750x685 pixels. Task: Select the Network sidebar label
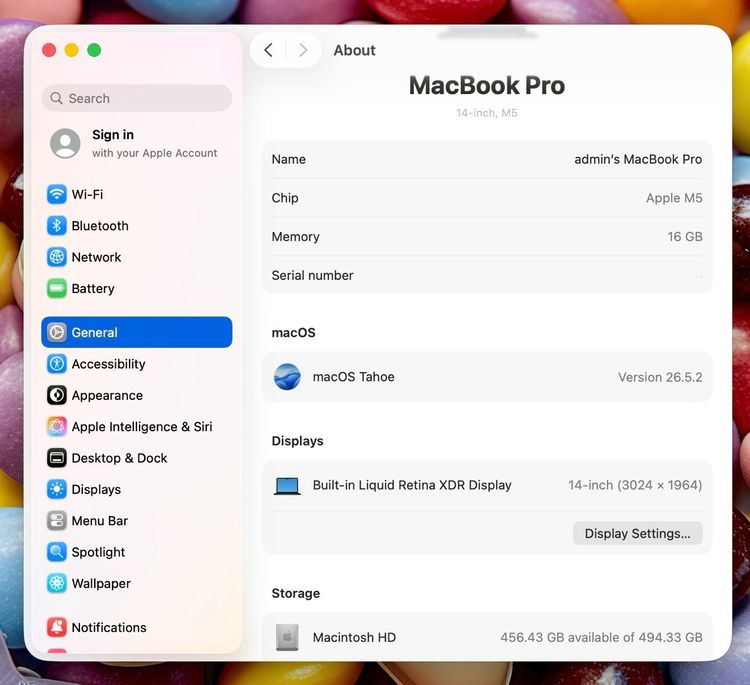[96, 257]
